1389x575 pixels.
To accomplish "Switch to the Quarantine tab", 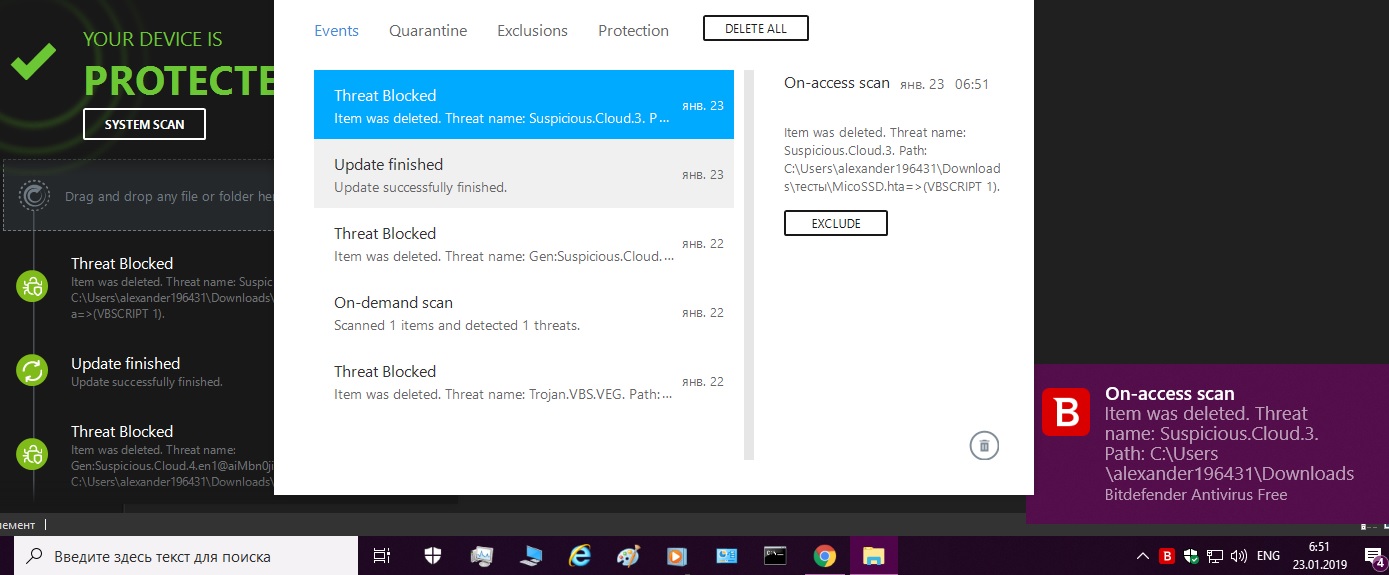I will [428, 30].
